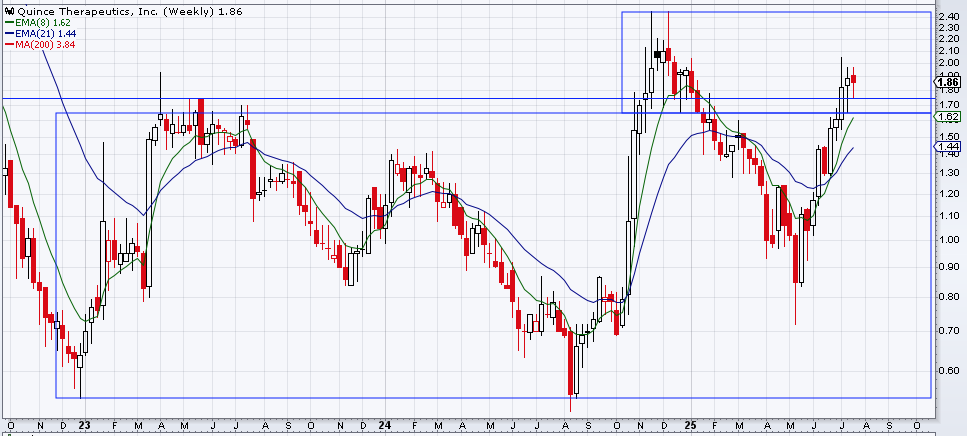
Task: Click the blue line swatch beside EMA(21)
Action: (x=9, y=33)
